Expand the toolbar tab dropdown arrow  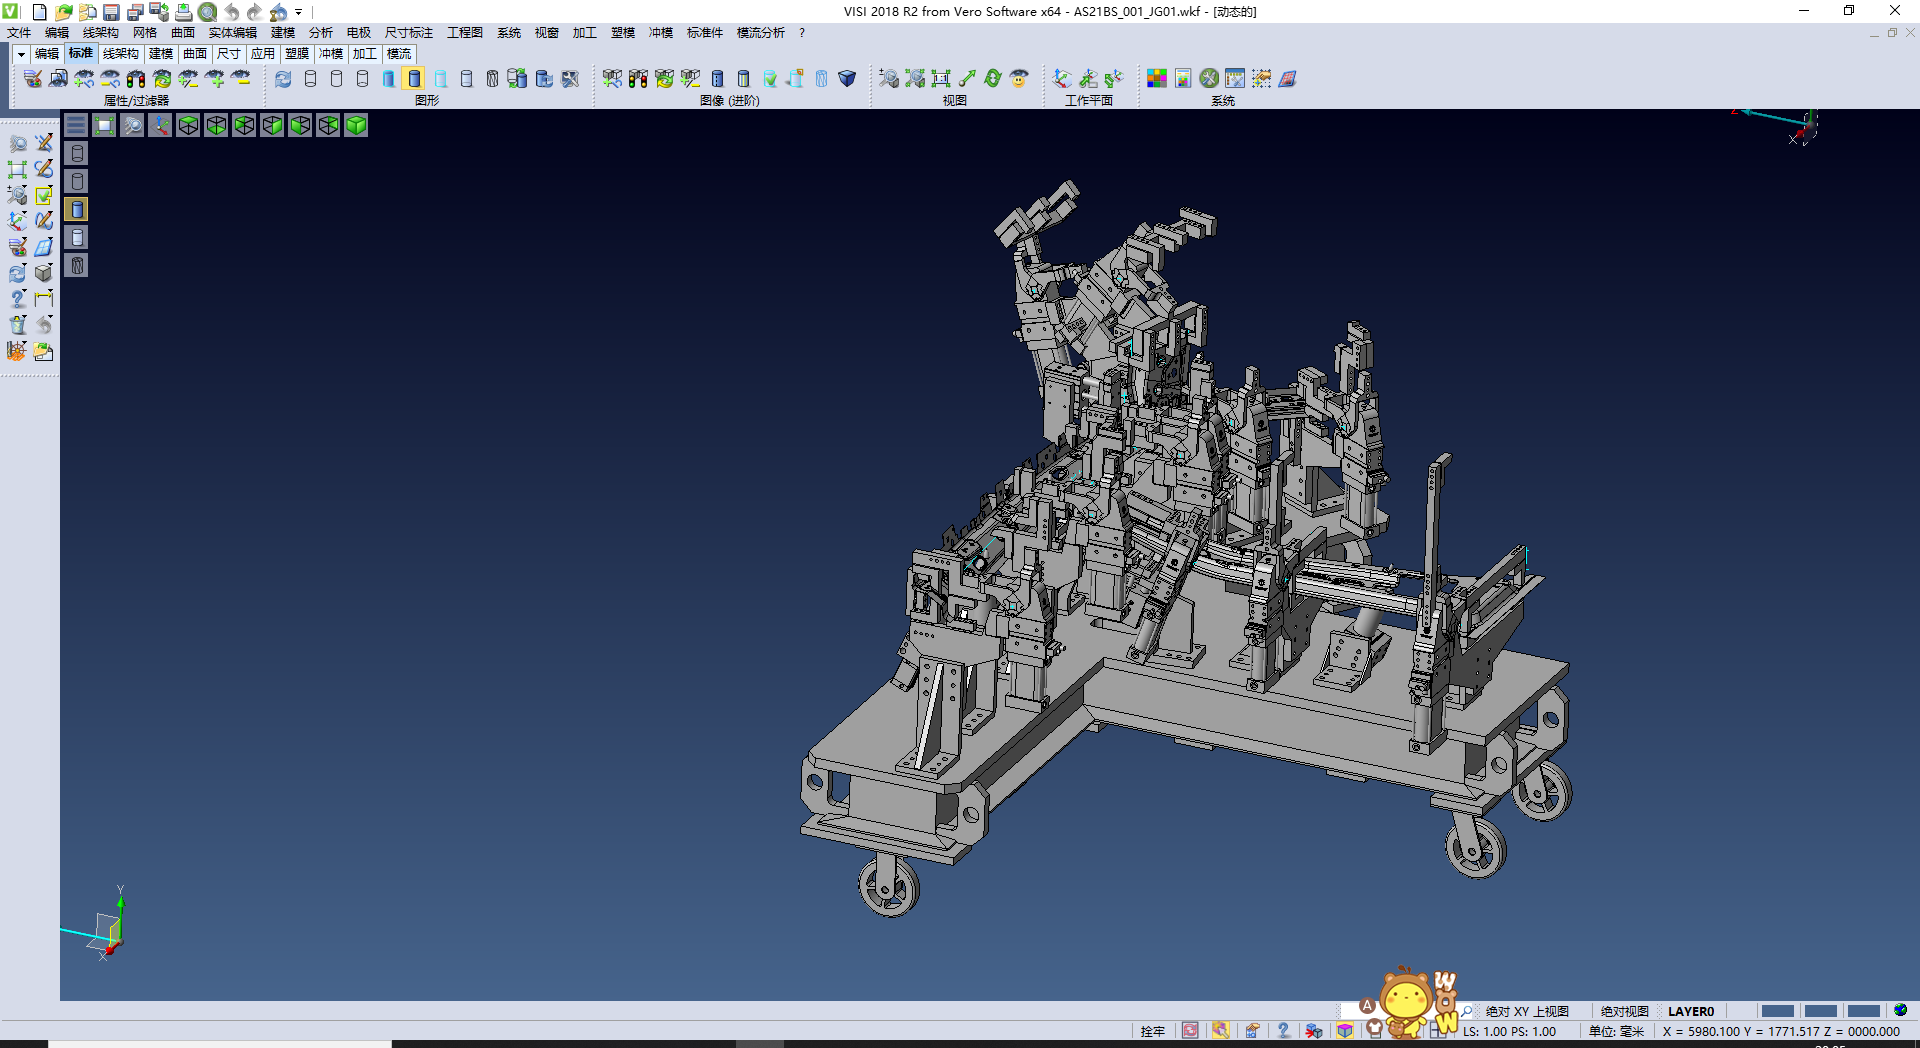coord(21,54)
